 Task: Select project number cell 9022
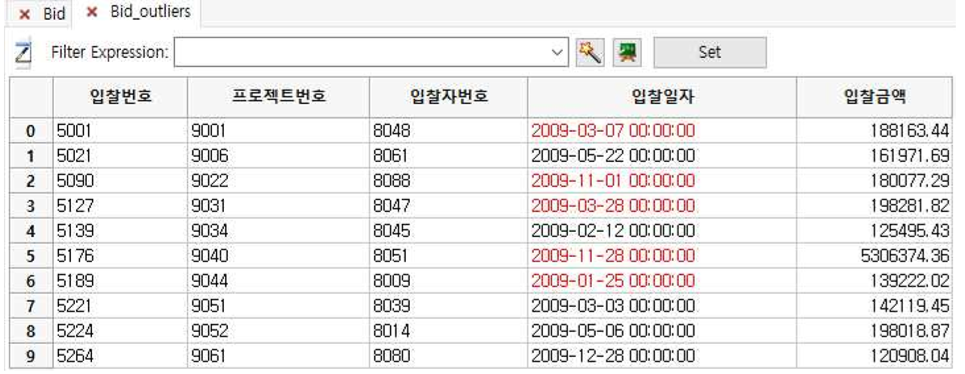[x=278, y=181]
